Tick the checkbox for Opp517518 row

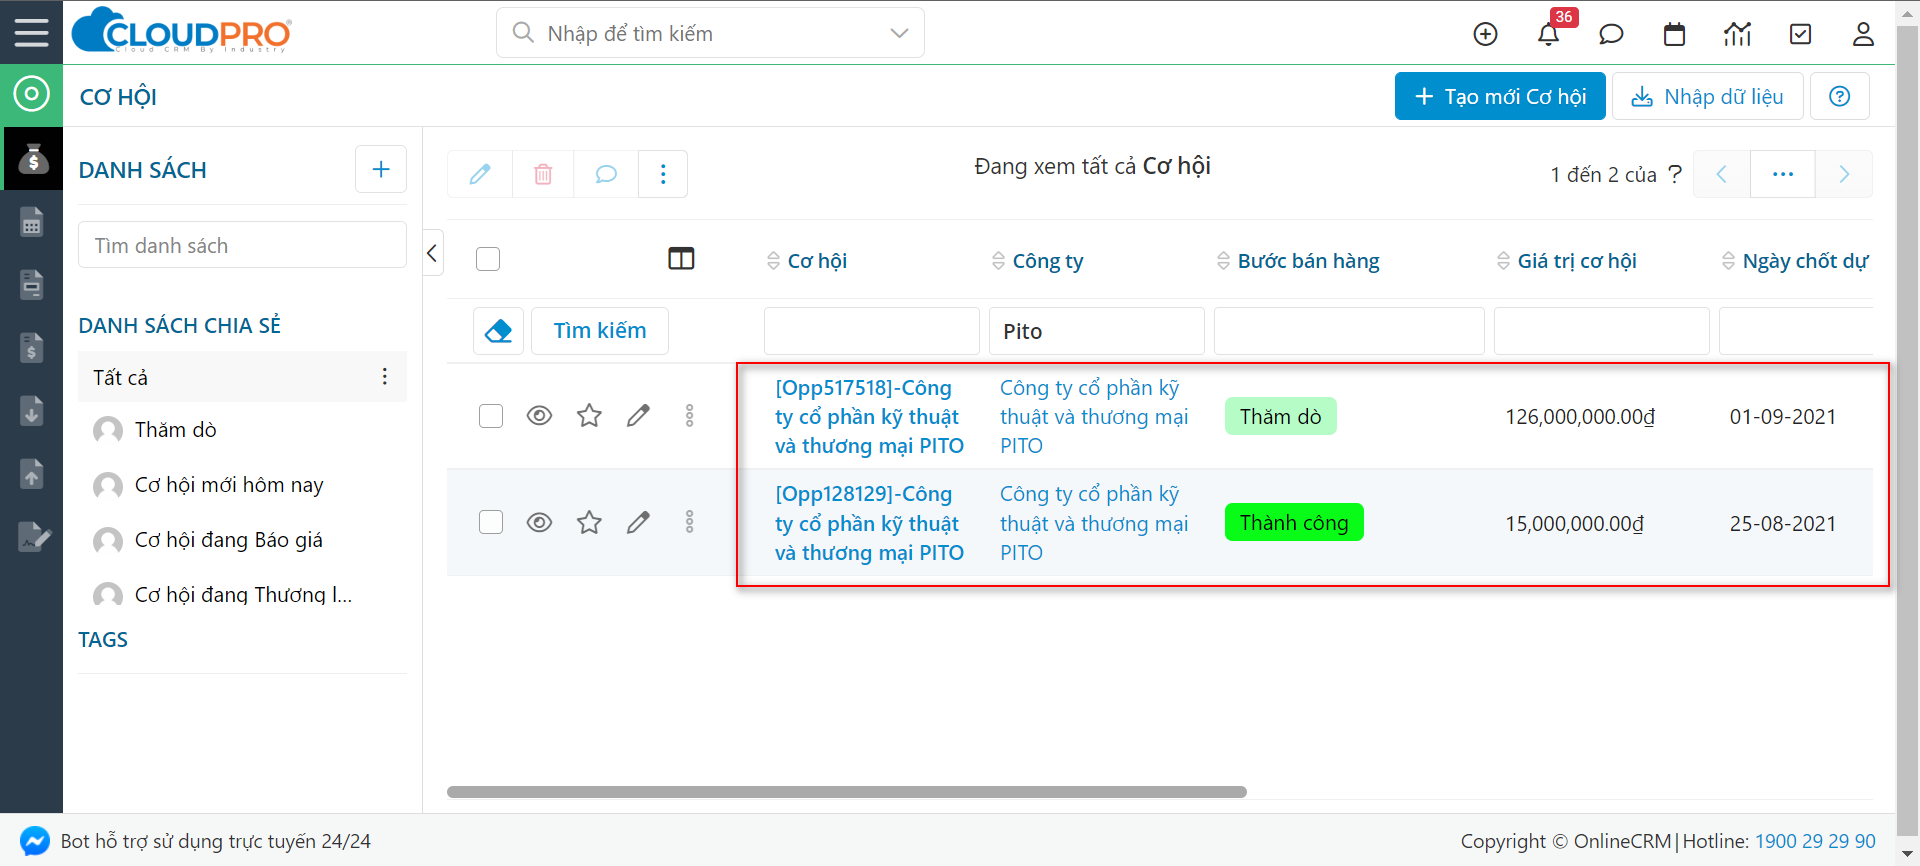(x=490, y=415)
